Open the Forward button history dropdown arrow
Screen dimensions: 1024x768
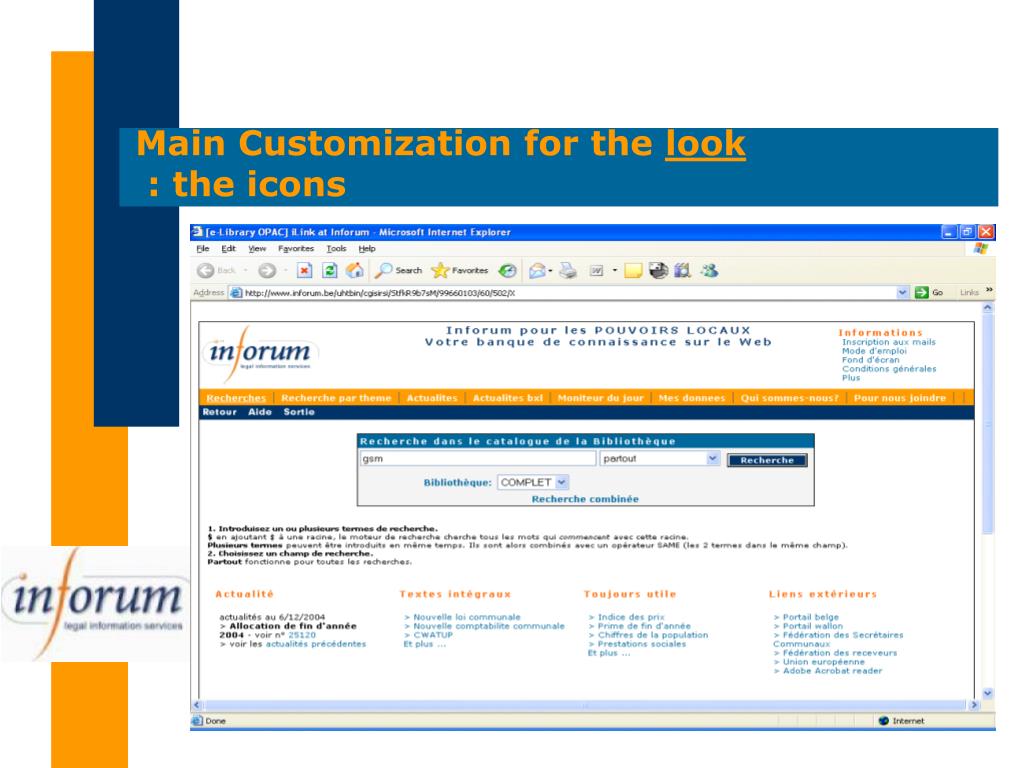(285, 270)
